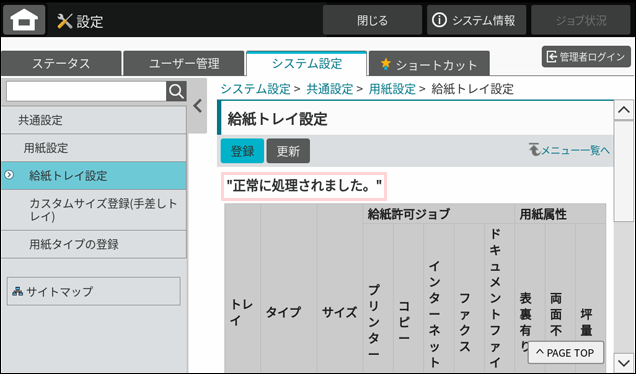Click システム設定 breadcrumb link
Image resolution: width=636 pixels, height=374 pixels.
tap(256, 89)
